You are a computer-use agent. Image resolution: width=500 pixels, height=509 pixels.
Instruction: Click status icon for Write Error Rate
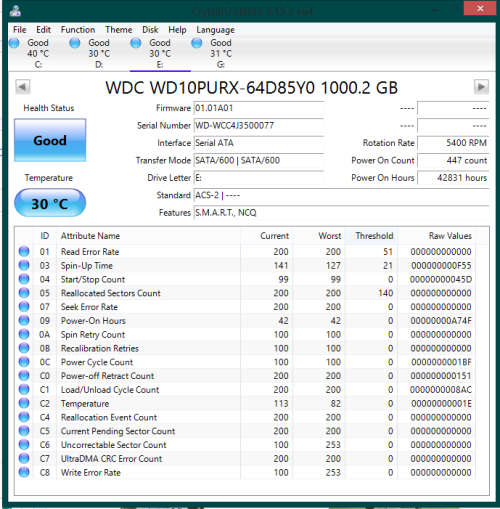click(24, 472)
